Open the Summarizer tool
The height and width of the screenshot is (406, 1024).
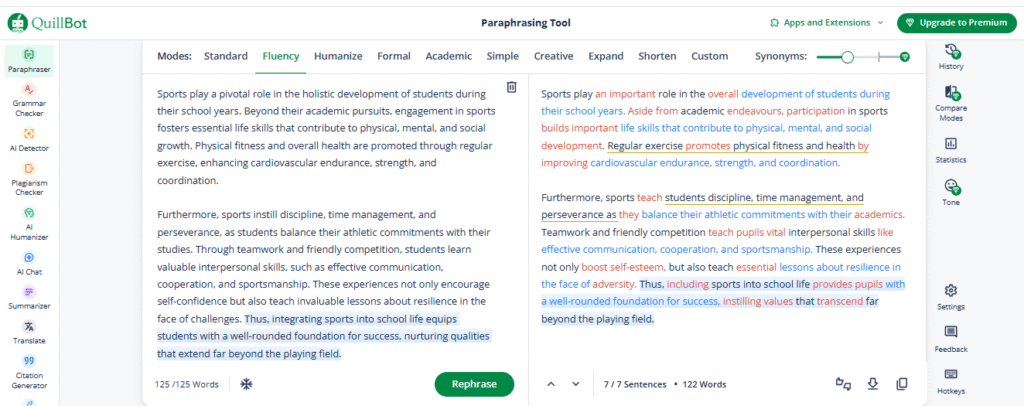[29, 297]
